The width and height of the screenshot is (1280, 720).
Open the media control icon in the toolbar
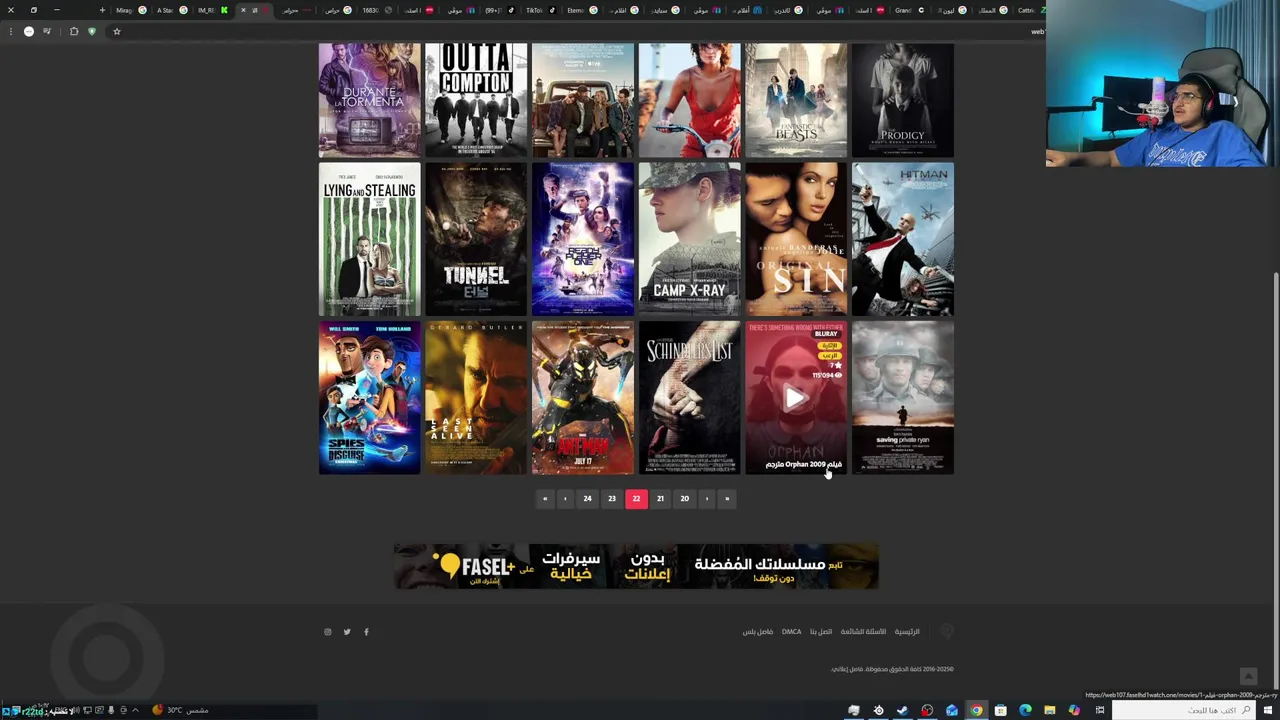pyautogui.click(x=46, y=31)
